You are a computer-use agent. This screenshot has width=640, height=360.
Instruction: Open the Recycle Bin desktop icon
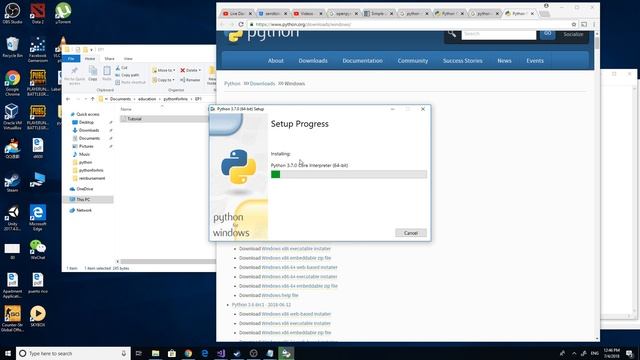[12, 47]
